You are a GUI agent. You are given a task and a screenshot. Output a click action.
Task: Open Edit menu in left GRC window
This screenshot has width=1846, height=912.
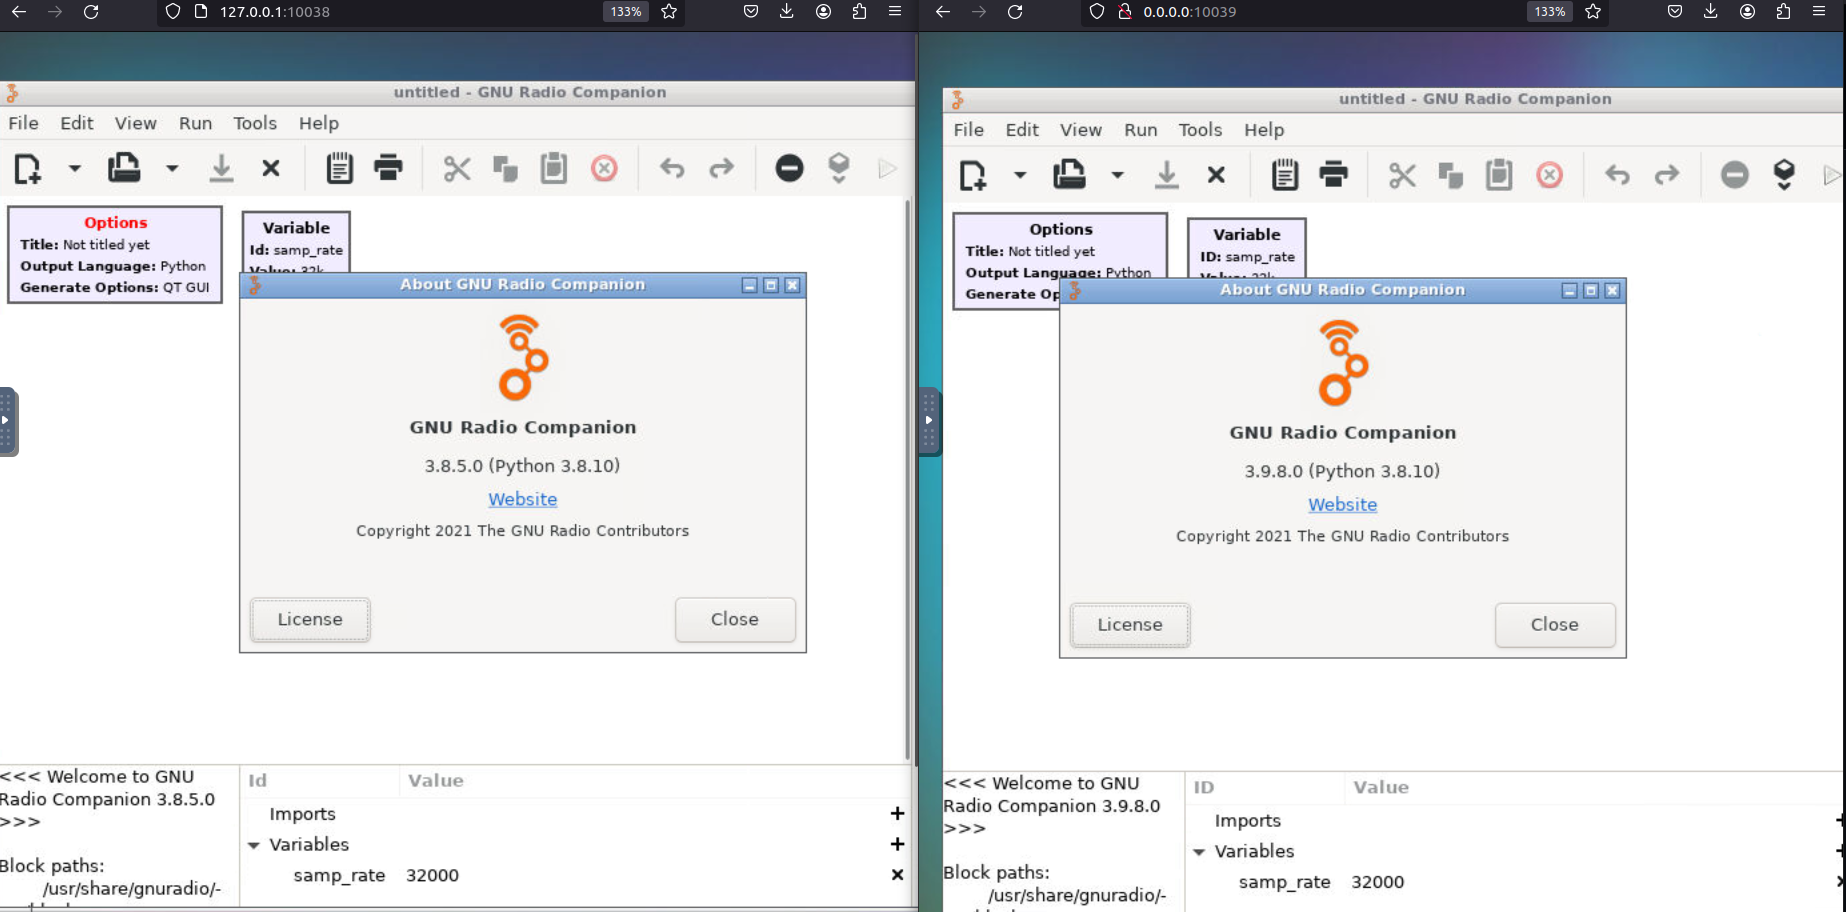click(76, 123)
